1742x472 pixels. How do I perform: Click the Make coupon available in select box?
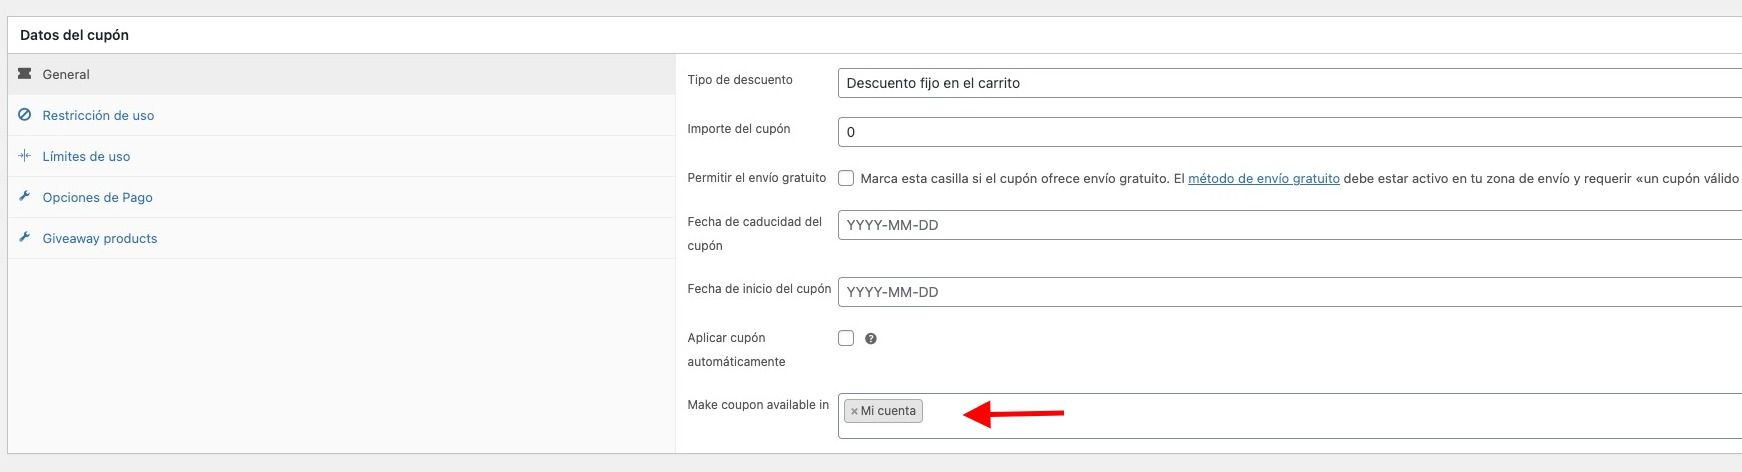pyautogui.click(x=1290, y=416)
